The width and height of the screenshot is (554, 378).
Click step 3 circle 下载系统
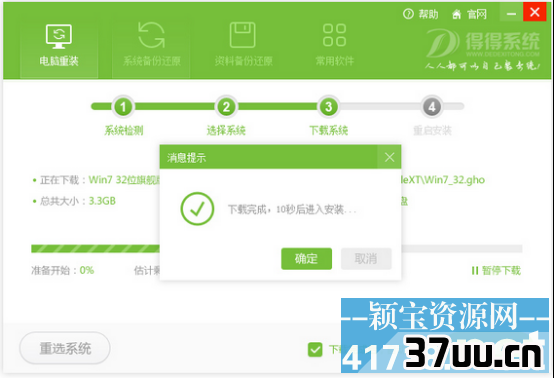(329, 107)
